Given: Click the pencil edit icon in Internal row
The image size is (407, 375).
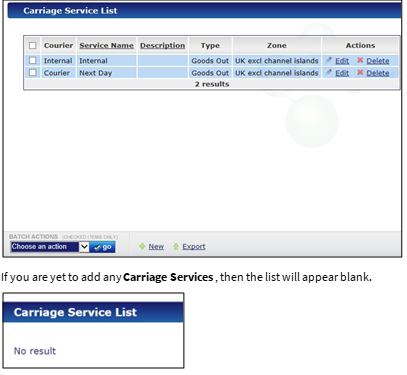Looking at the screenshot, I should 329,60.
